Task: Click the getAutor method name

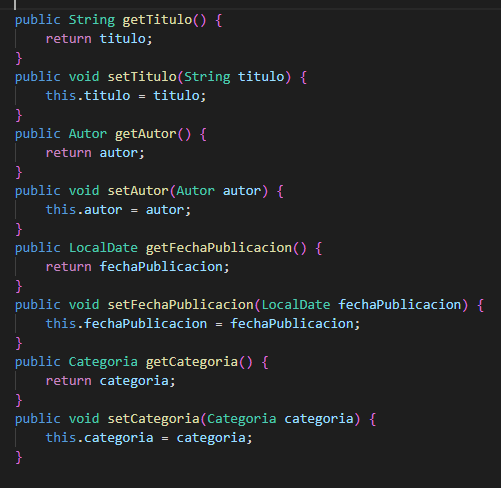Action: (x=146, y=134)
